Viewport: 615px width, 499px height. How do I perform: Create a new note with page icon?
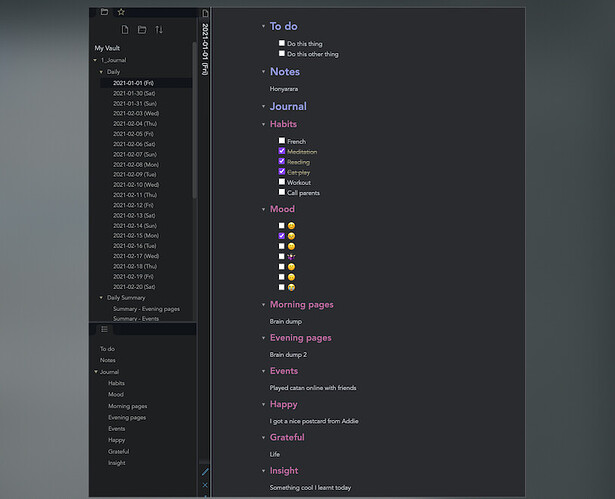pyautogui.click(x=125, y=29)
